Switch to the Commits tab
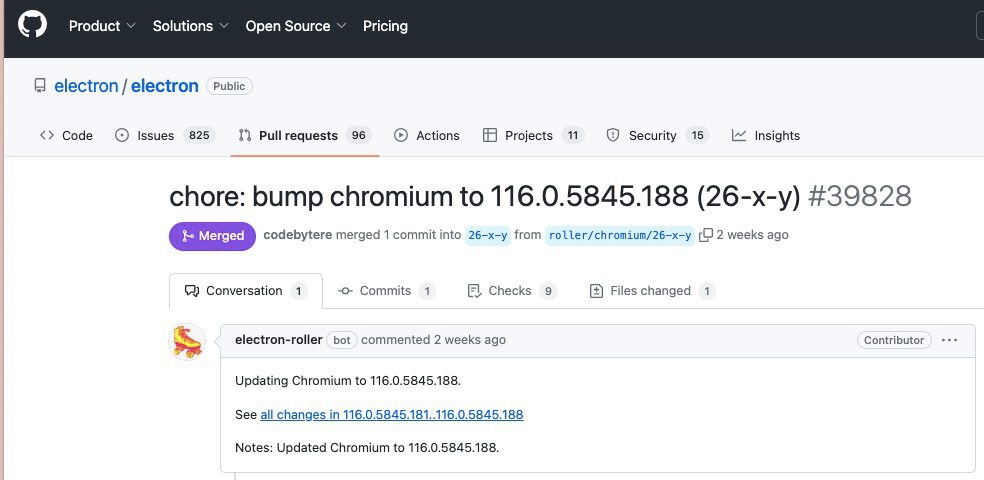Viewport: 984px width, 480px height. click(386, 291)
